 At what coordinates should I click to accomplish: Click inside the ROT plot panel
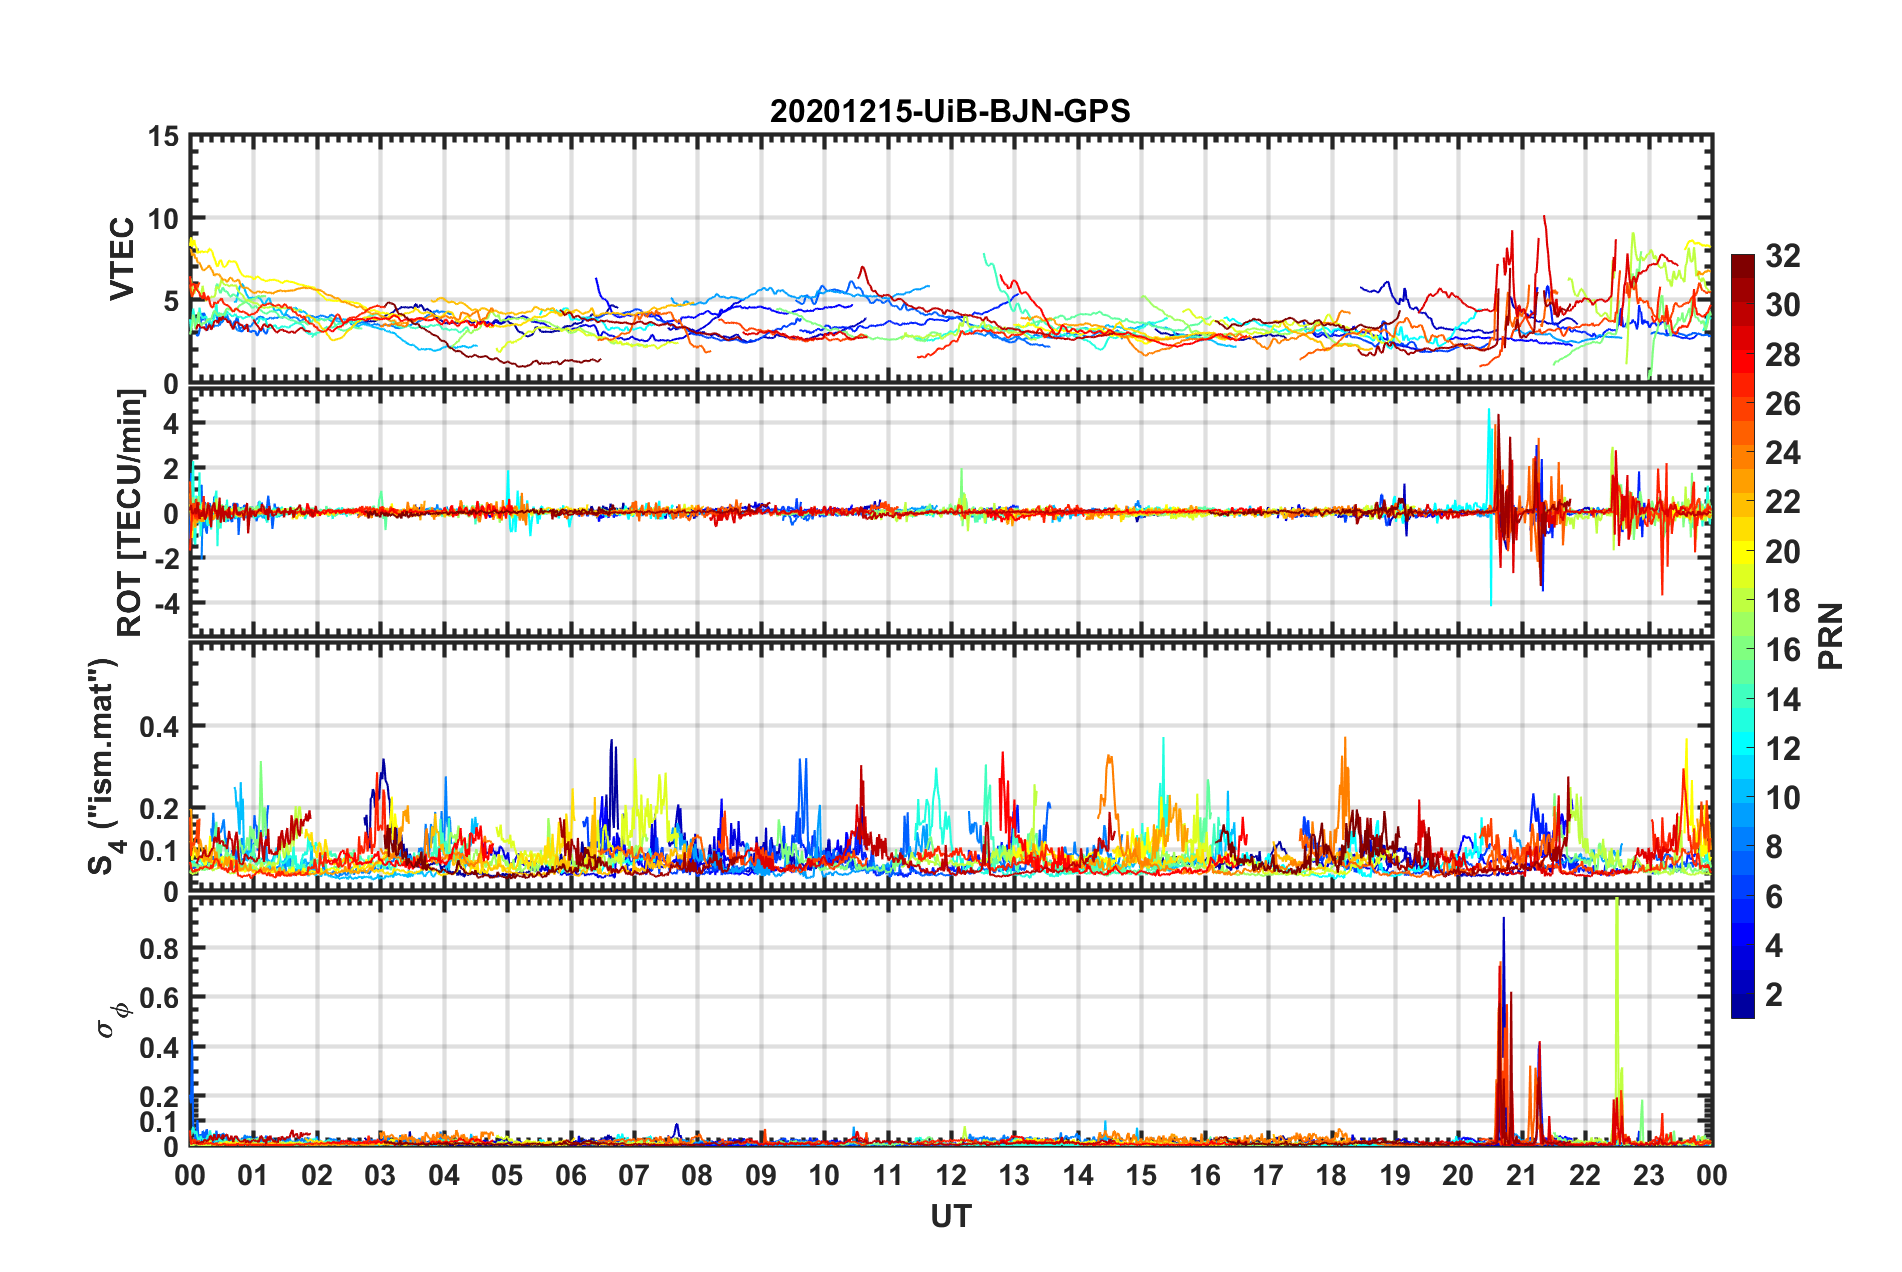pyautogui.click(x=951, y=512)
